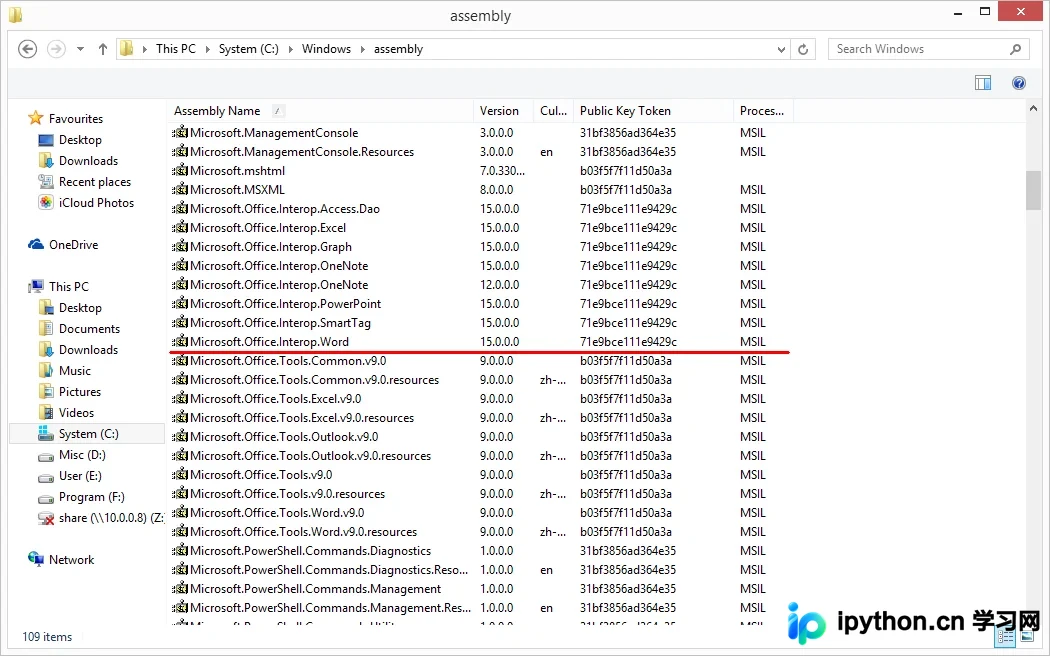Select Microsoft.Office.Tools.Excel.v9.0.resources row
Viewport: 1050px width, 656px height.
(x=302, y=418)
